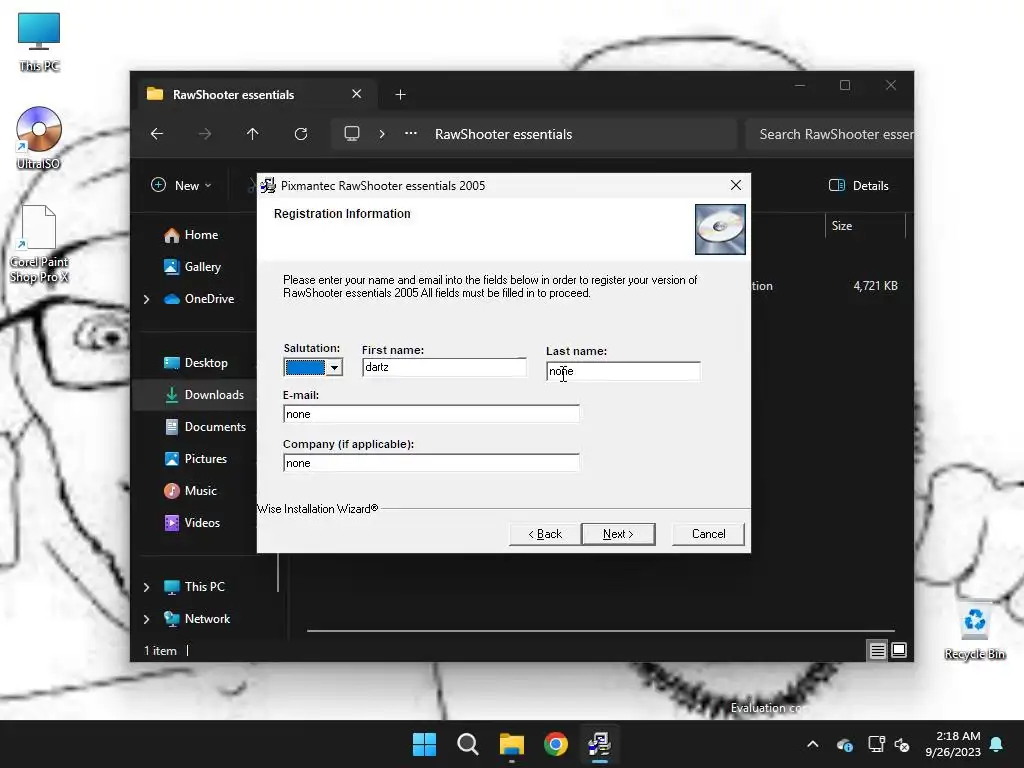The height and width of the screenshot is (768, 1024).
Task: Click the installer taskbar icon
Action: pyautogui.click(x=600, y=744)
